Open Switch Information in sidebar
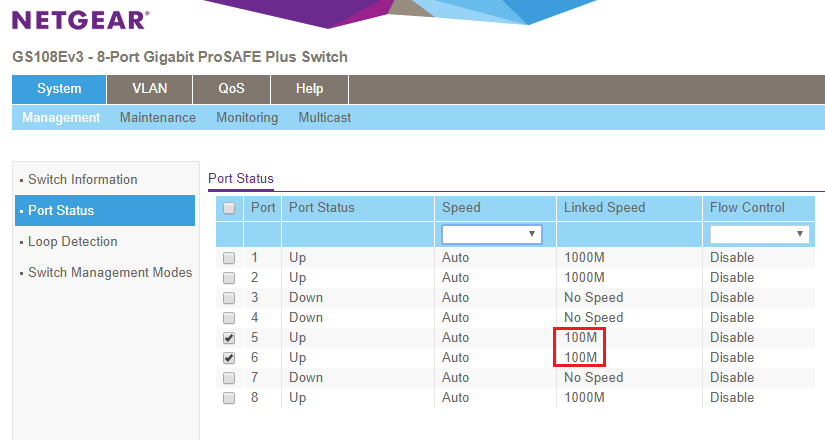The width and height of the screenshot is (825, 440). (x=82, y=180)
